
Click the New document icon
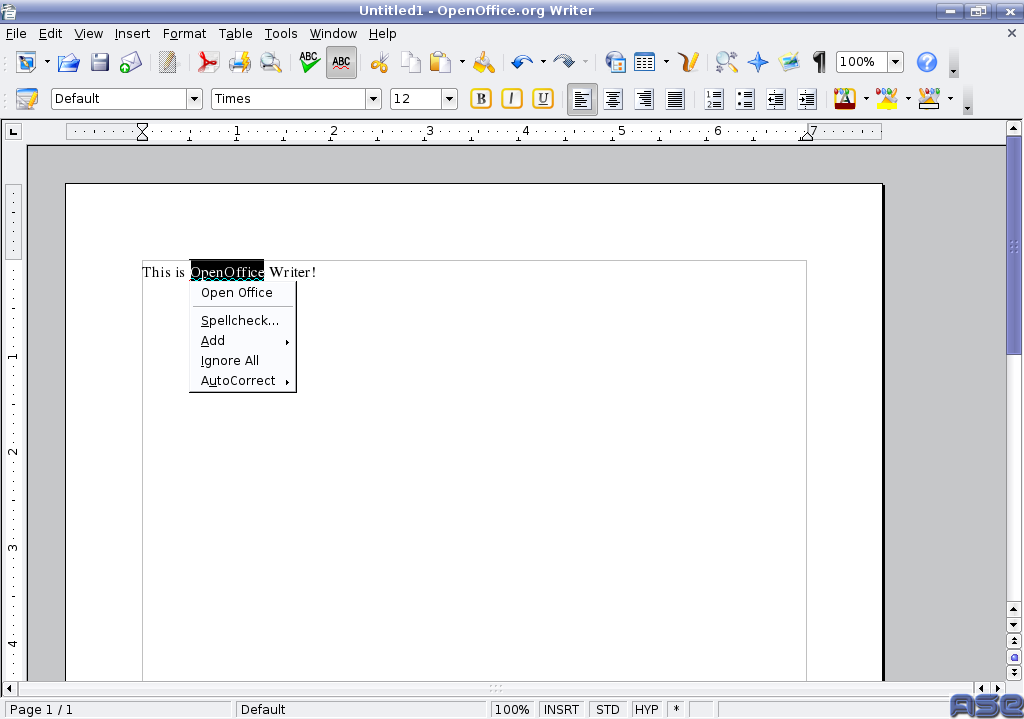26,62
